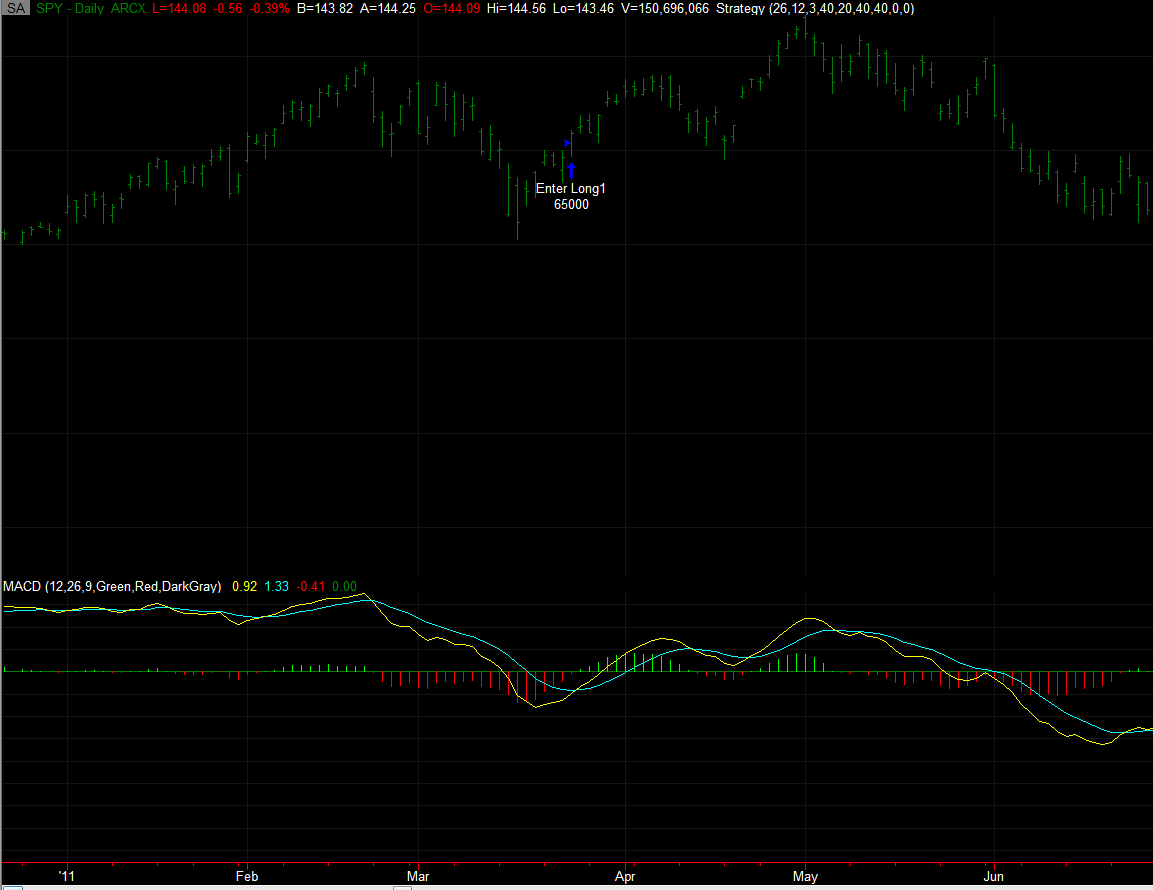Click the net change '-0.56' value
1153x890 pixels.
tap(228, 8)
